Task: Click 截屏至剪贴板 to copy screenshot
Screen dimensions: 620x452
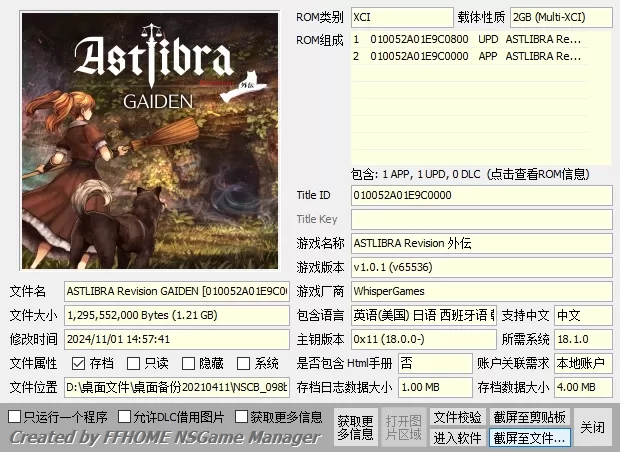Action: tap(529, 417)
